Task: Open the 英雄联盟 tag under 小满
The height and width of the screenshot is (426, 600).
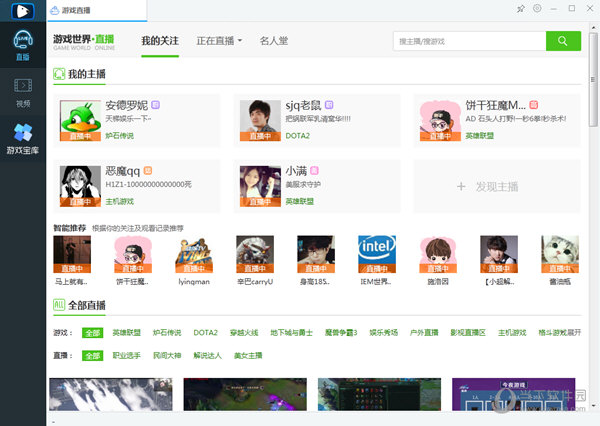Action: click(300, 202)
